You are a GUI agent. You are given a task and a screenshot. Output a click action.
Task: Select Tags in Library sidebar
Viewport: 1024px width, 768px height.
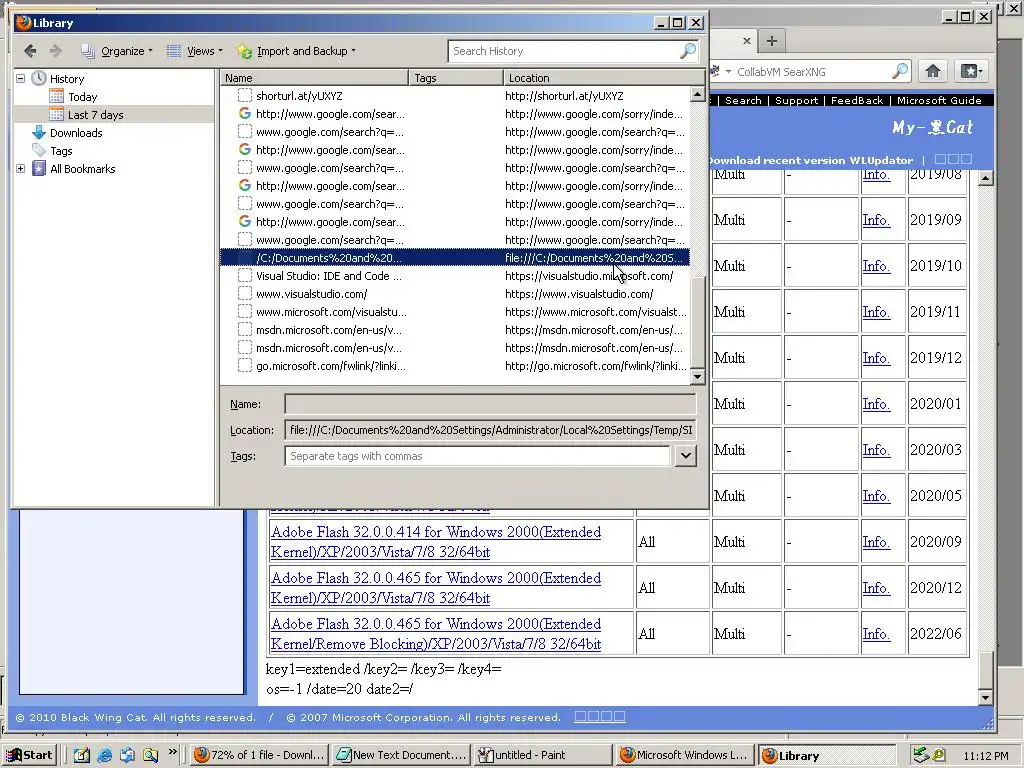pyautogui.click(x=61, y=151)
